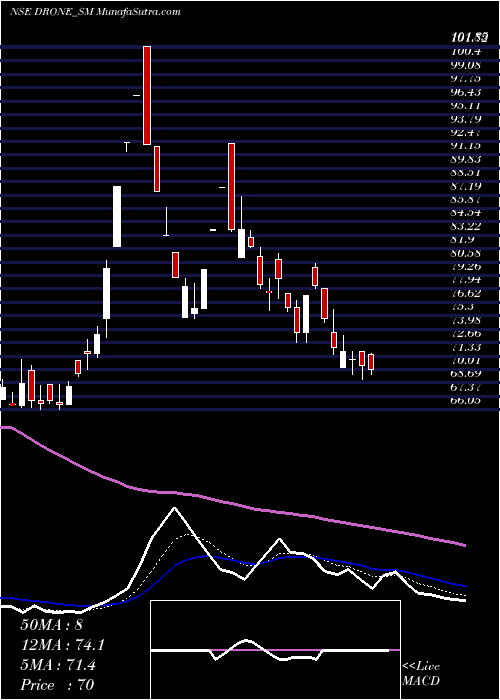Click the 66.05 price axis label

(x=465, y=400)
